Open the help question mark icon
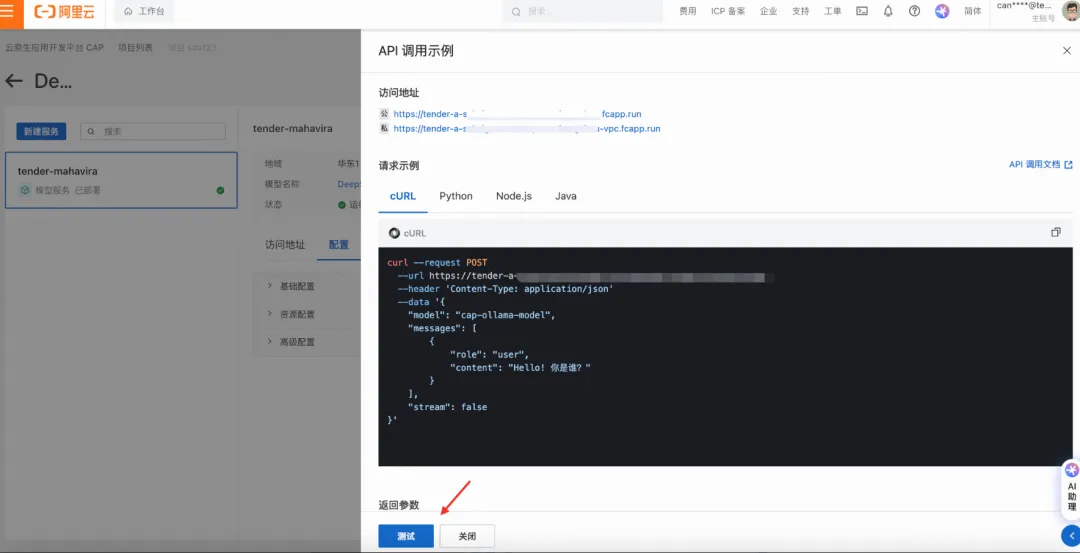Screen dimensions: 1080x553 [x=915, y=11]
